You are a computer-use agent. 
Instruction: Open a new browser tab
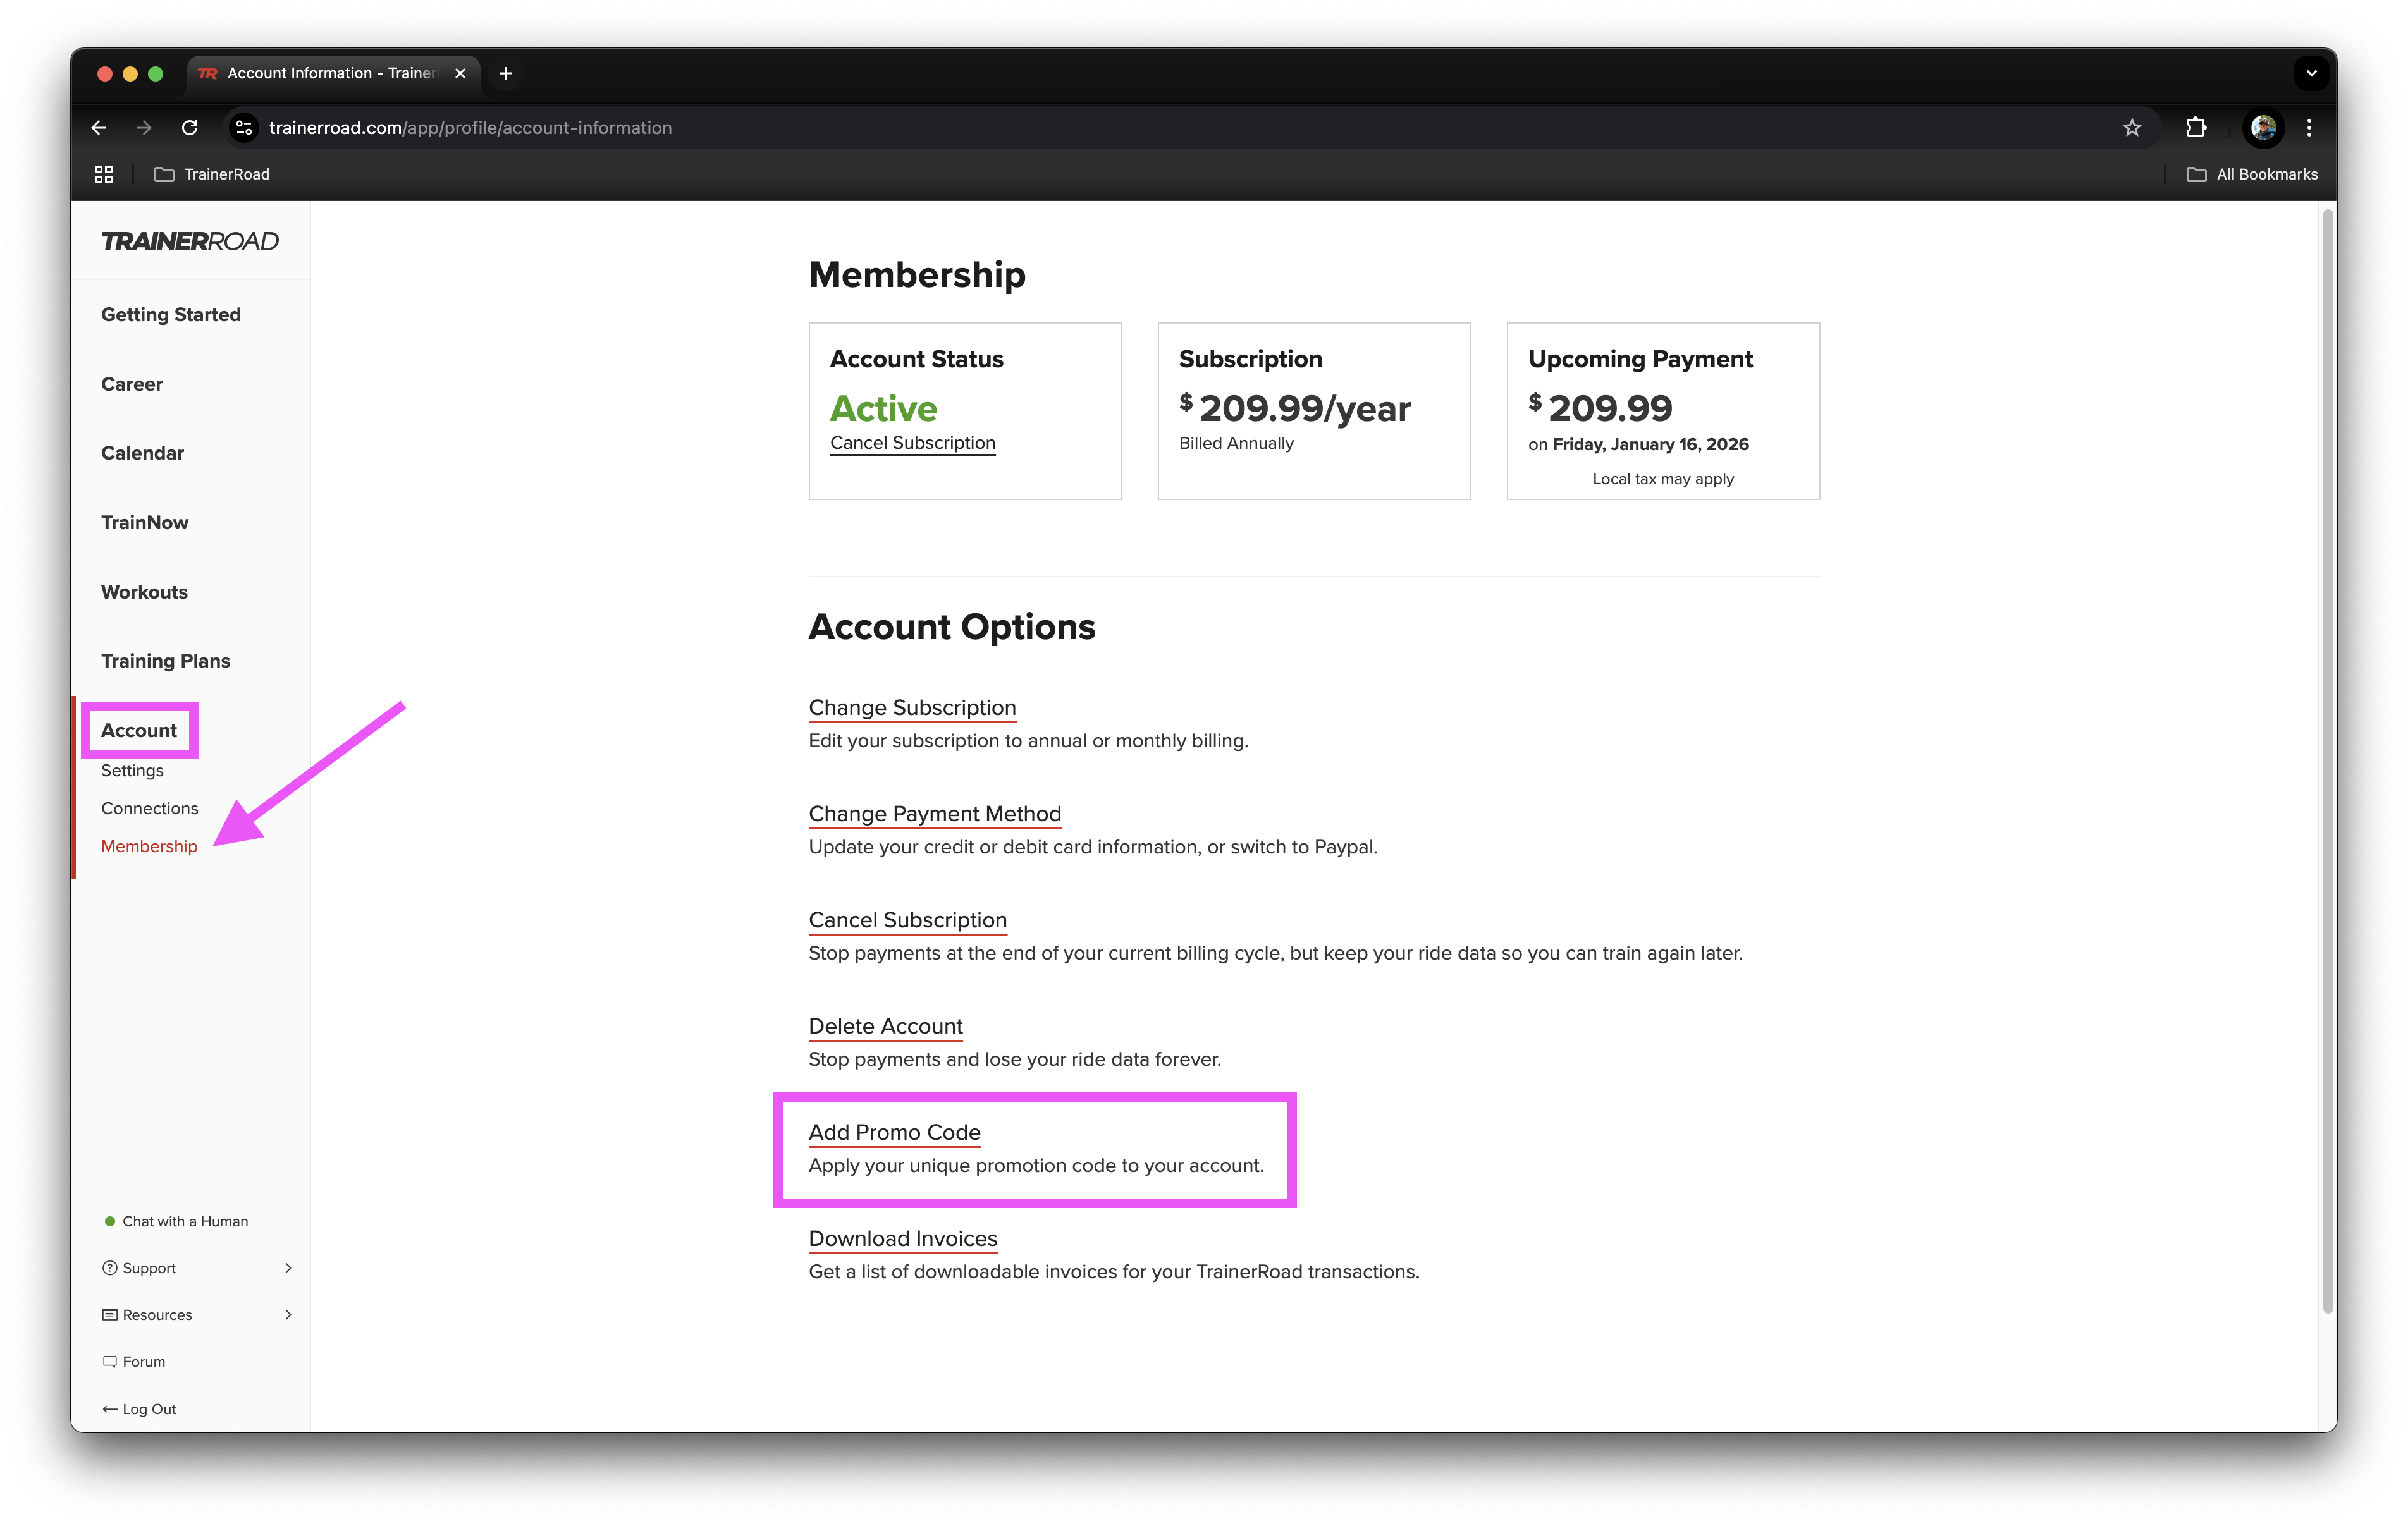coord(506,73)
